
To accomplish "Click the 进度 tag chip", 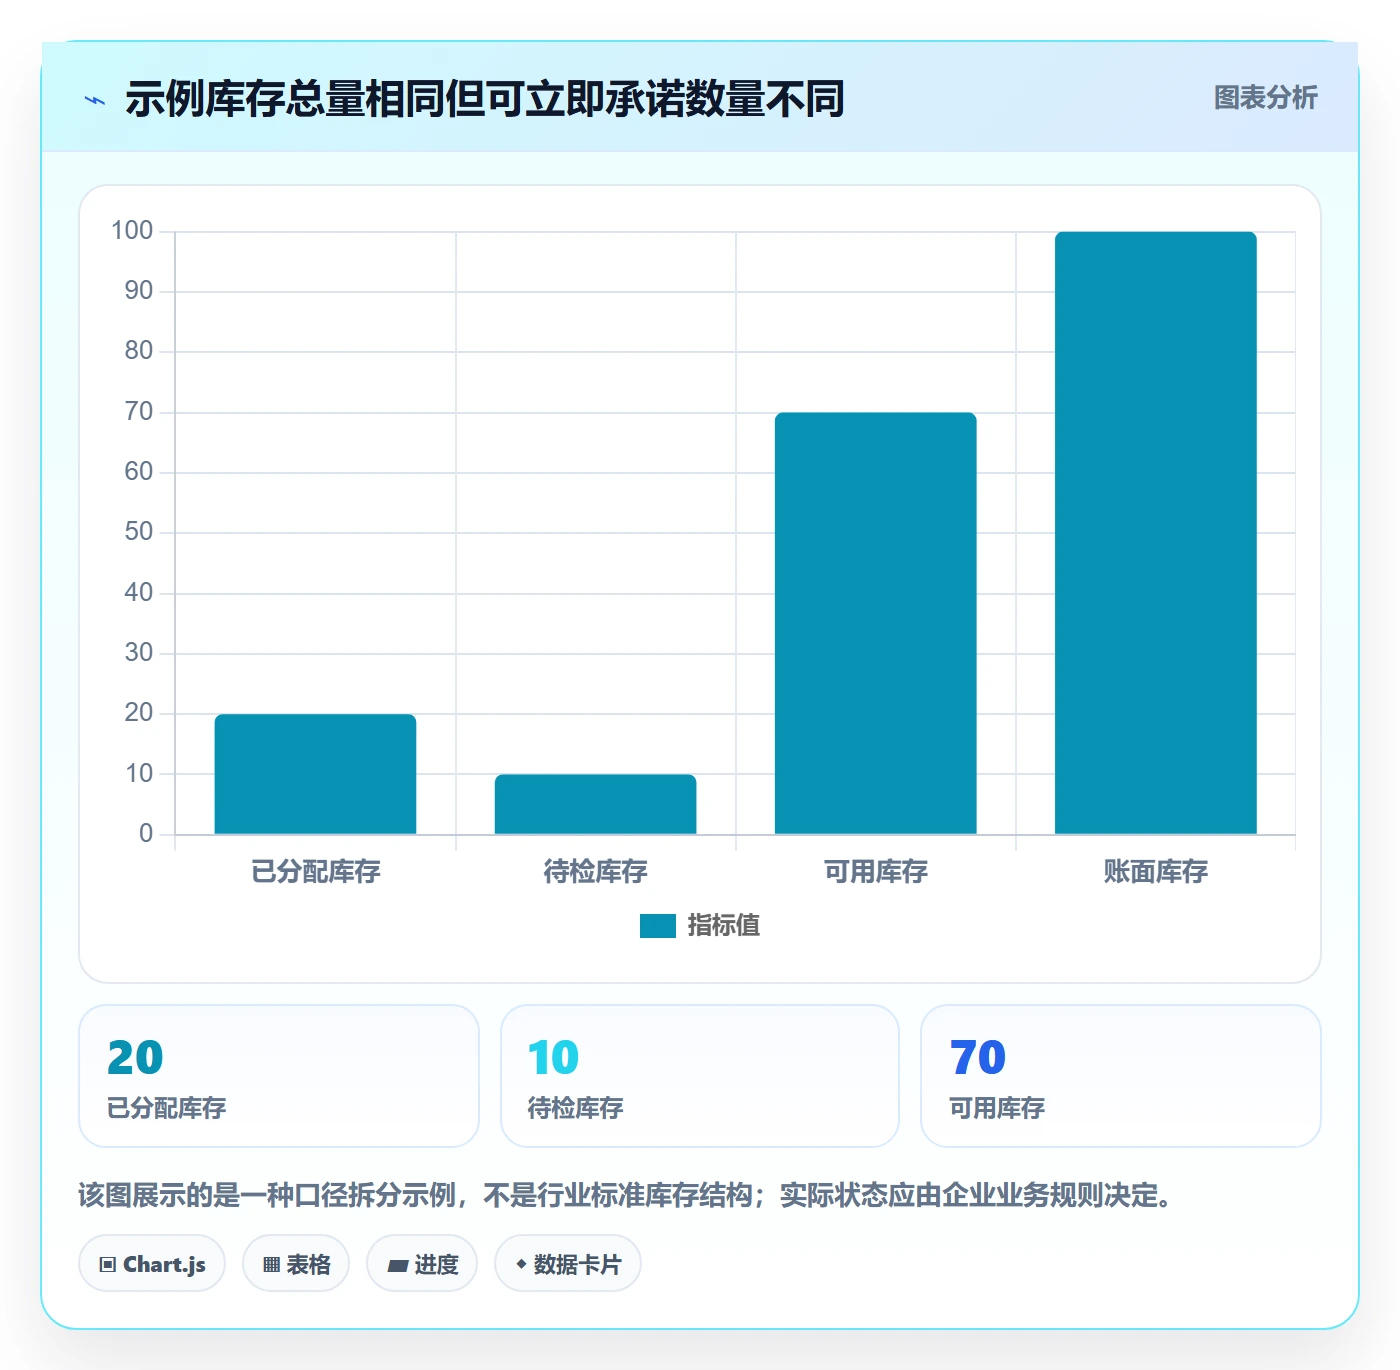I will 422,1264.
